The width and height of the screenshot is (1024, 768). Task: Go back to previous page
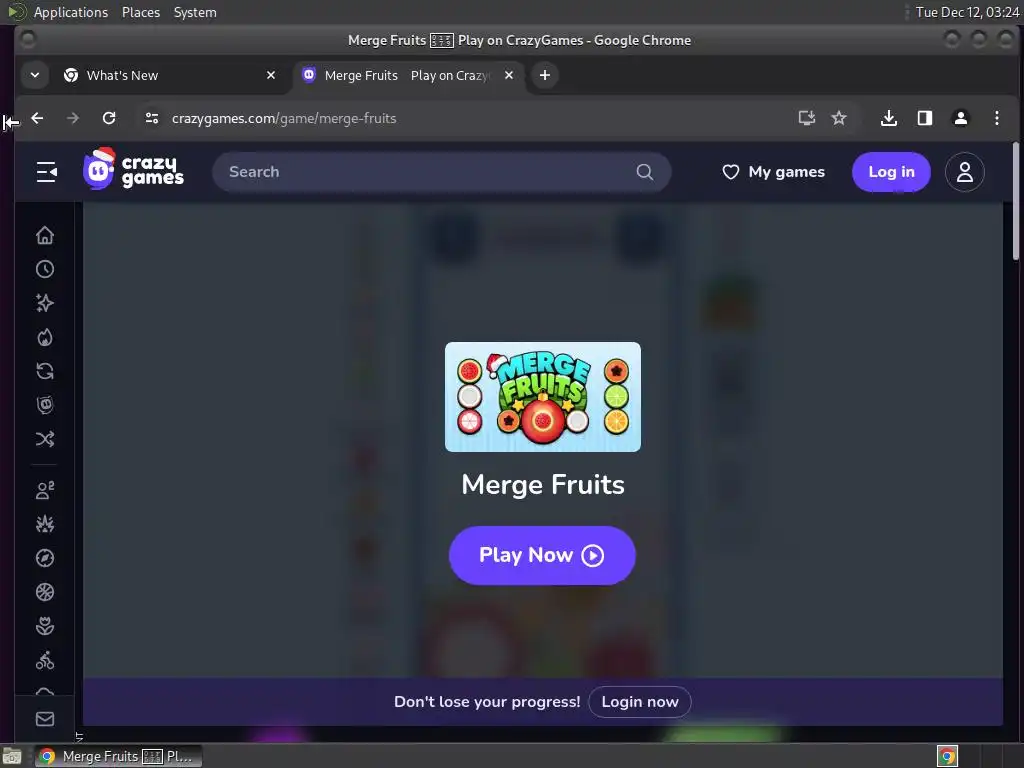point(37,118)
